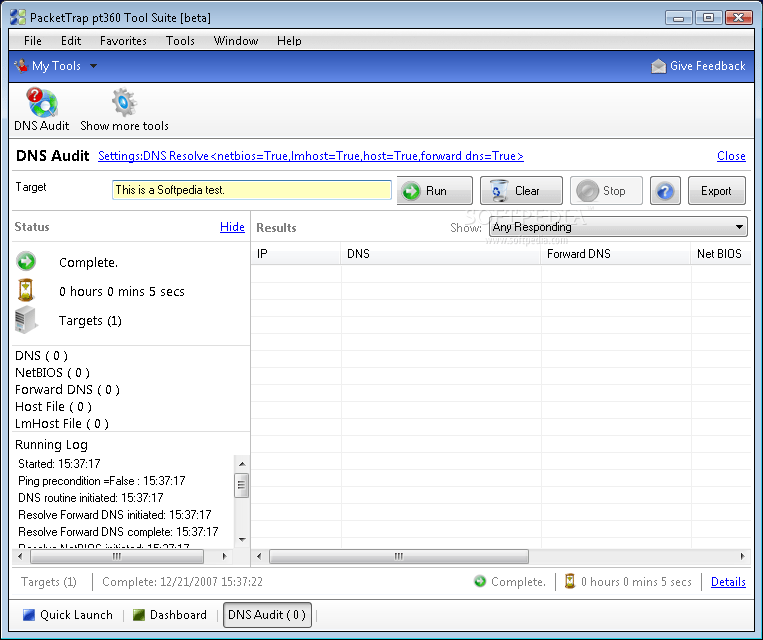Click the 'Host File ( 0 )' count text
Viewport: 763px width, 640px height.
click(53, 406)
